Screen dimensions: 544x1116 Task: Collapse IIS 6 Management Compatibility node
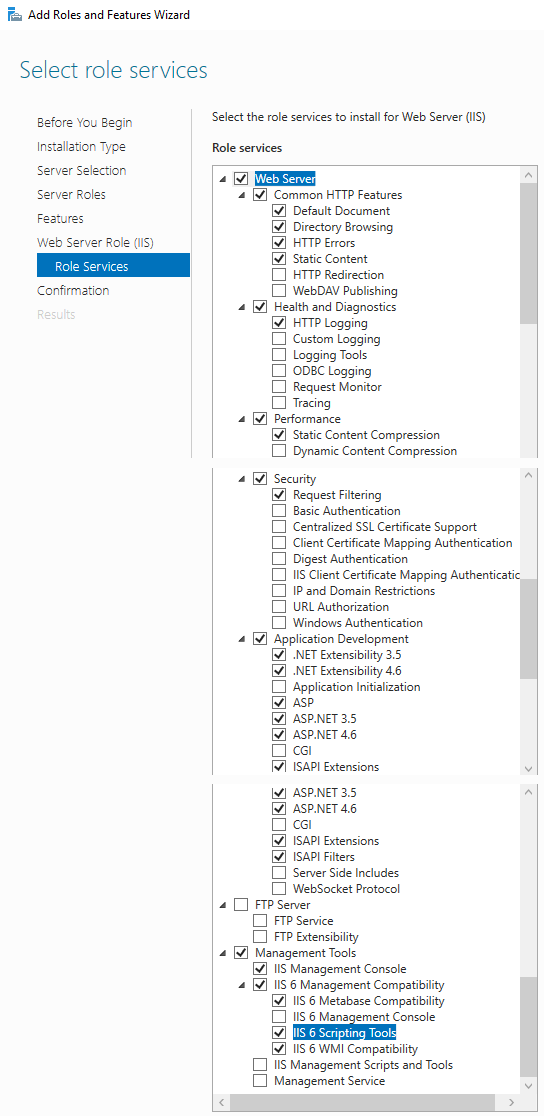click(x=242, y=985)
